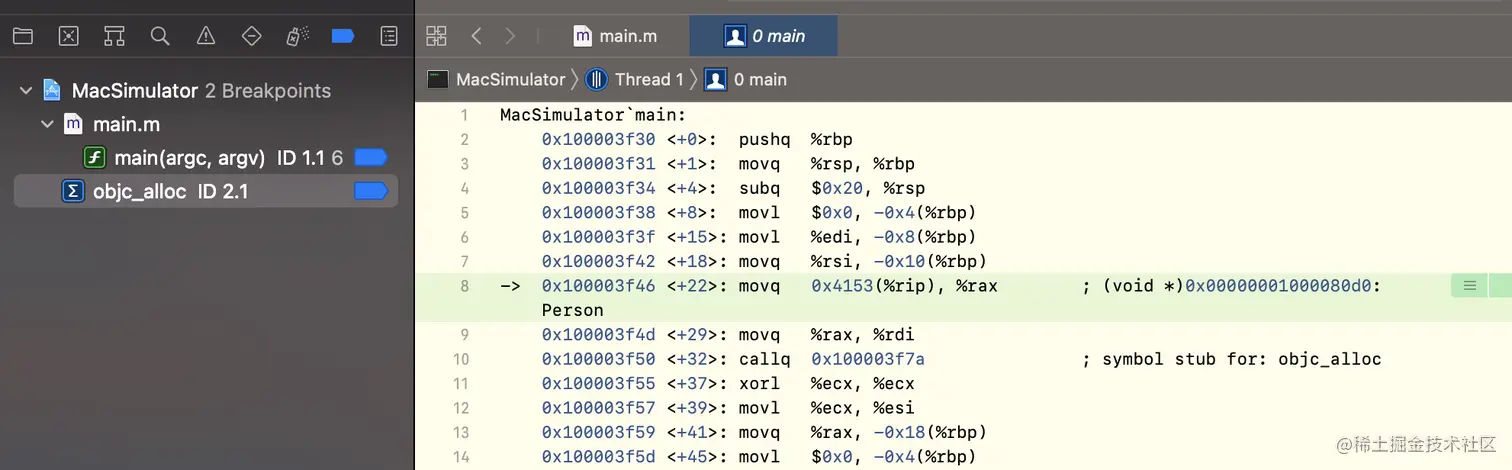Click the MacSimulator project icon in navigator
Viewport: 1512px width, 470px height.
(x=52, y=91)
